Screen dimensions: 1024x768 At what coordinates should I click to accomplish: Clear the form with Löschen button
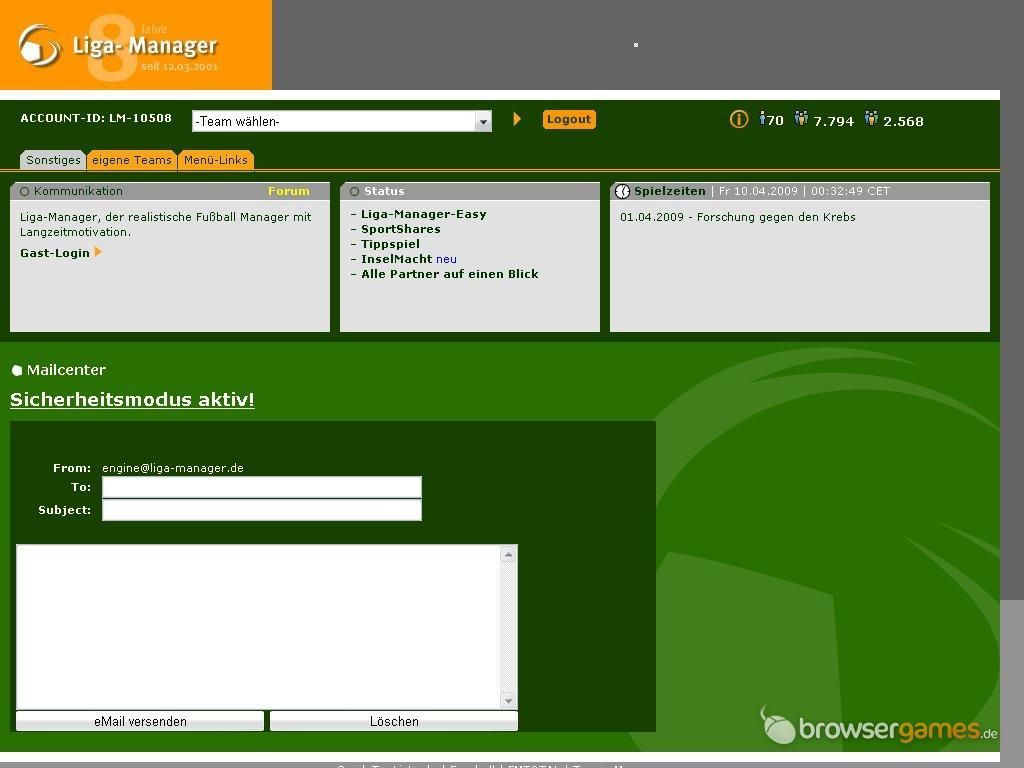click(394, 721)
